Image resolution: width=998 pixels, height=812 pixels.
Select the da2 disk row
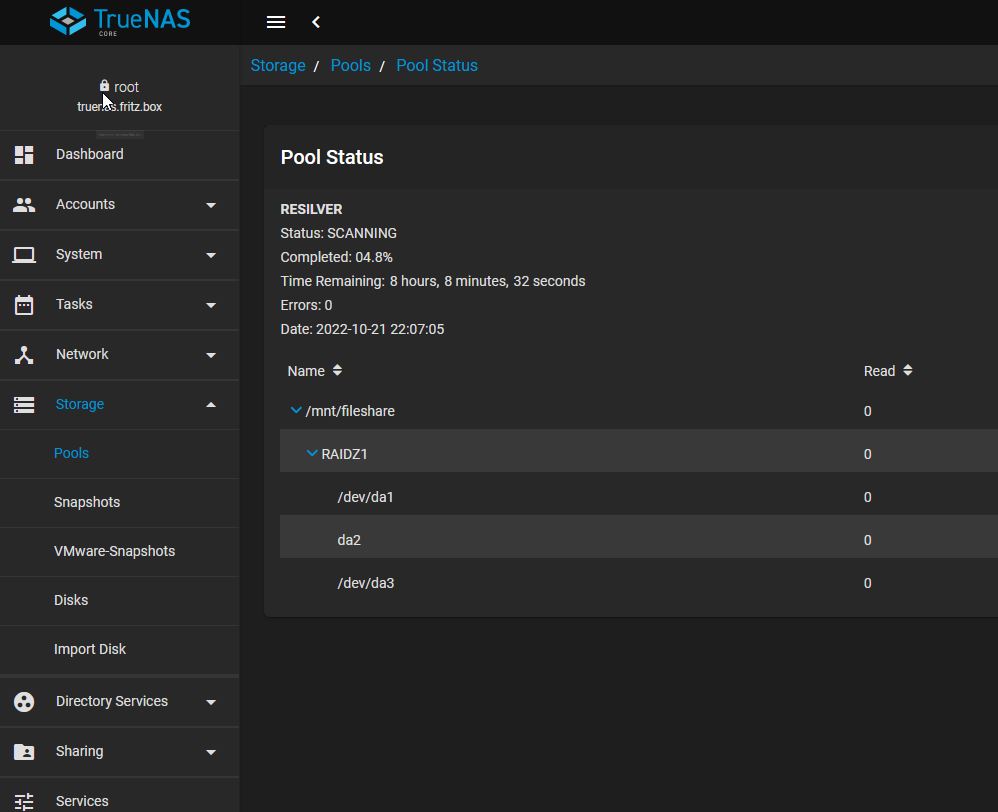coord(349,540)
